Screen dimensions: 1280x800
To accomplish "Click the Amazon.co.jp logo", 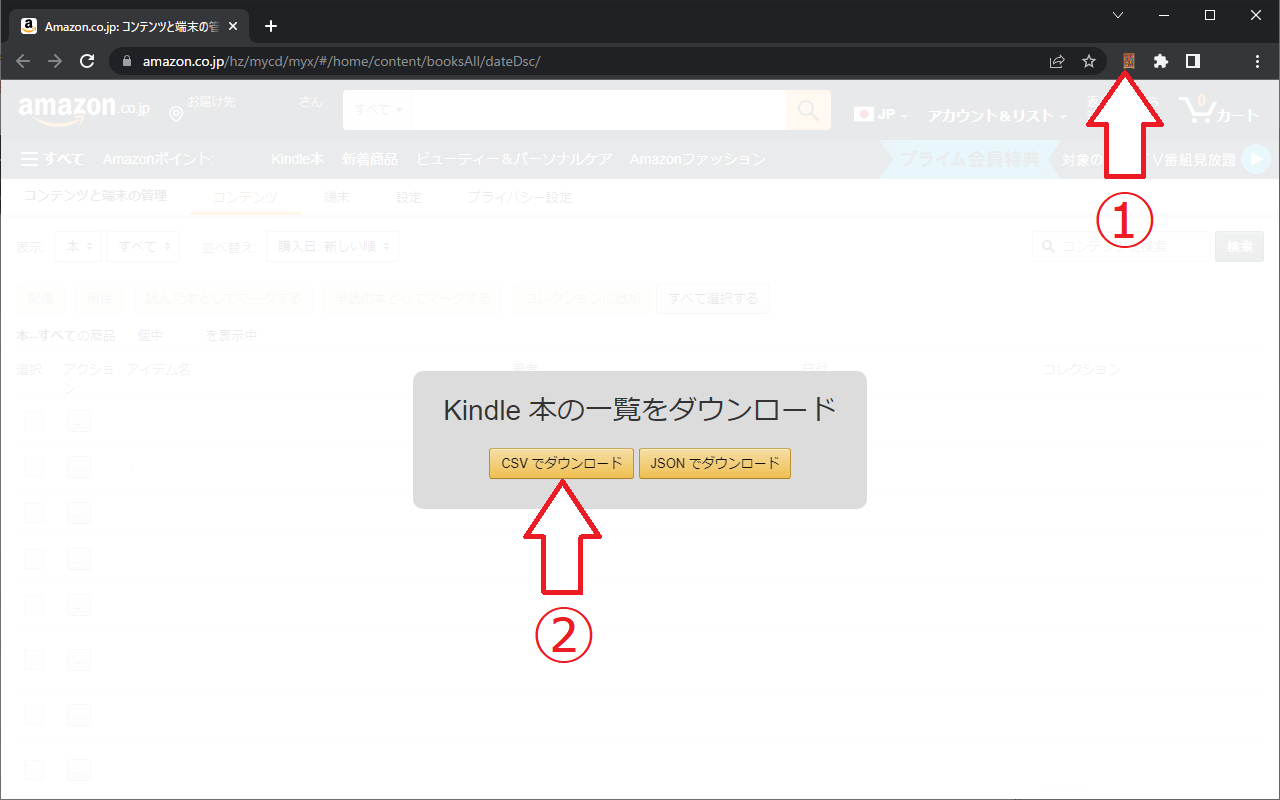I will (84, 109).
